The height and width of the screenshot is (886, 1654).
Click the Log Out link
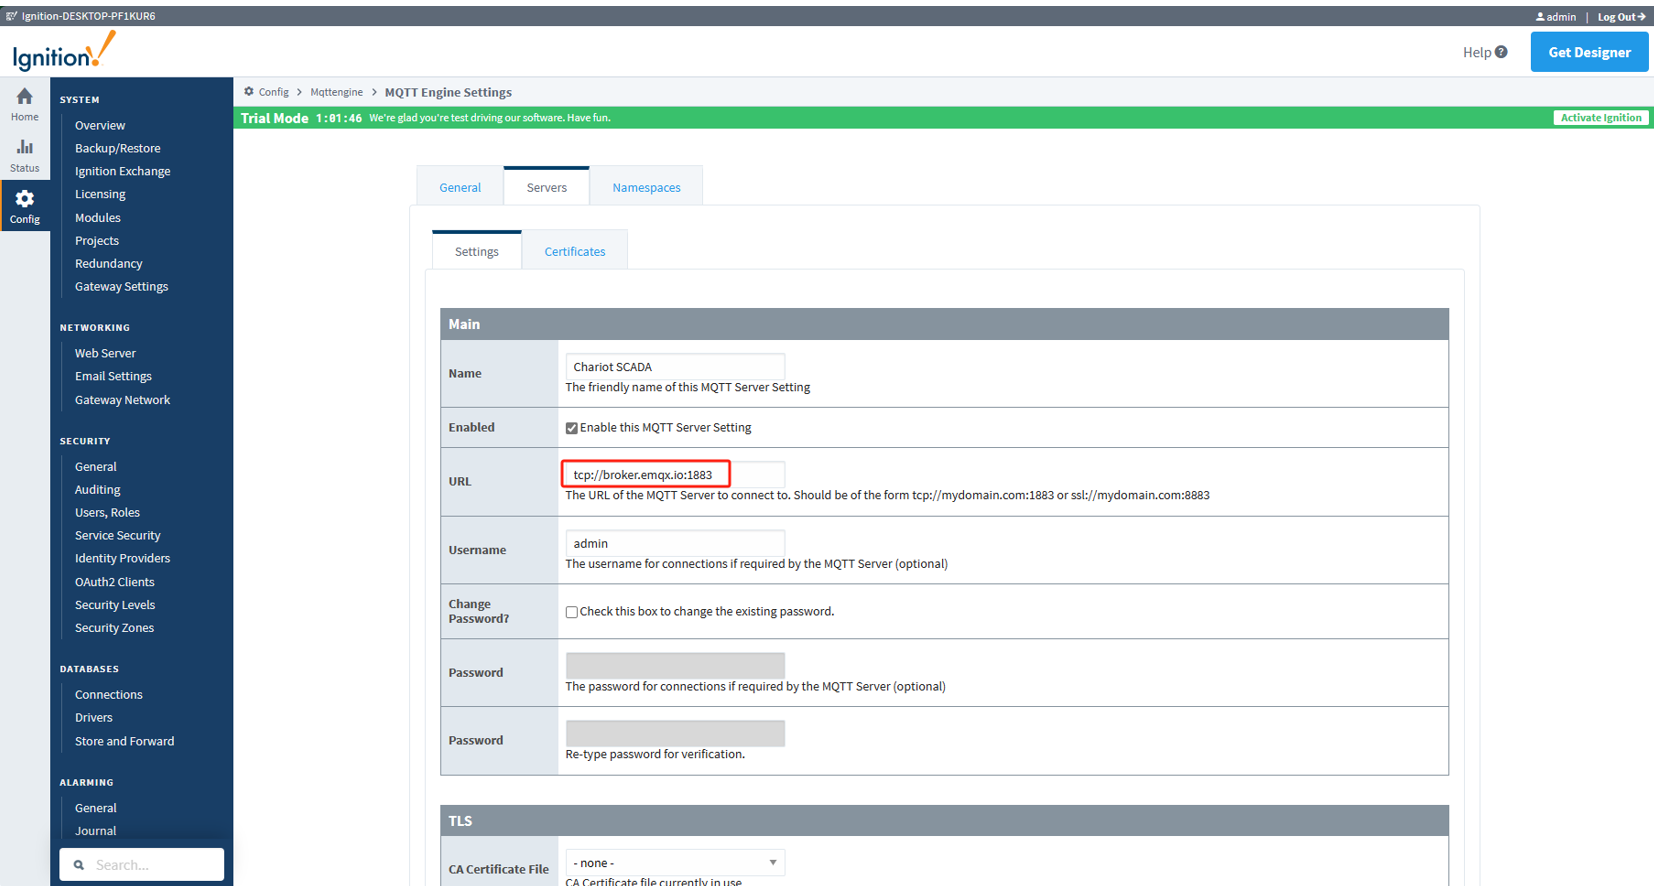point(1621,17)
